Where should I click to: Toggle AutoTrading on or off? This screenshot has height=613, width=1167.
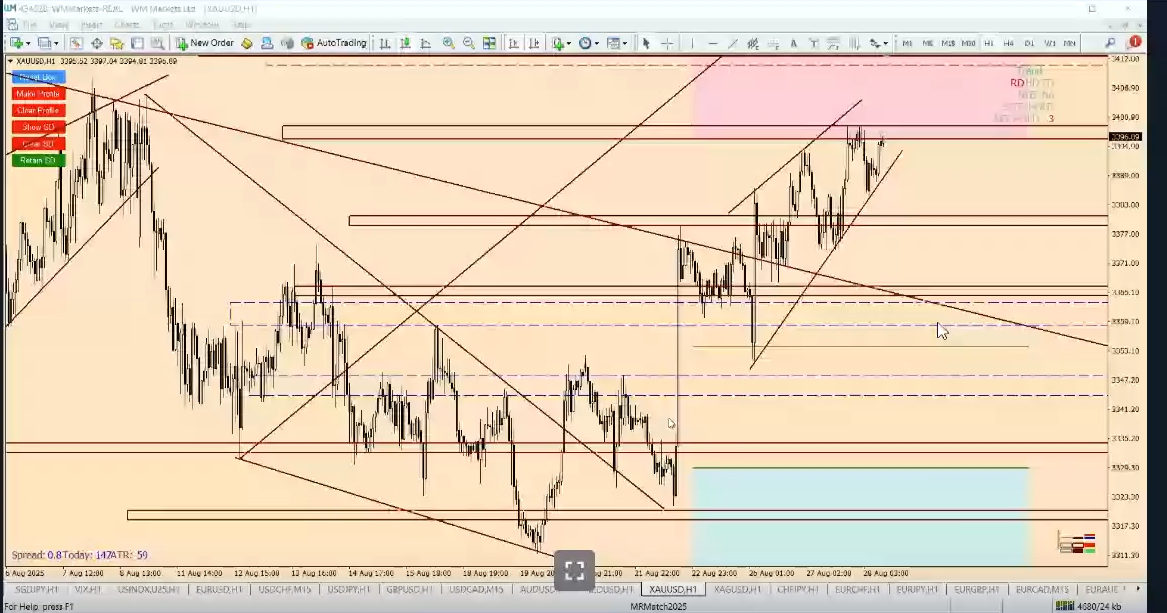pos(334,43)
